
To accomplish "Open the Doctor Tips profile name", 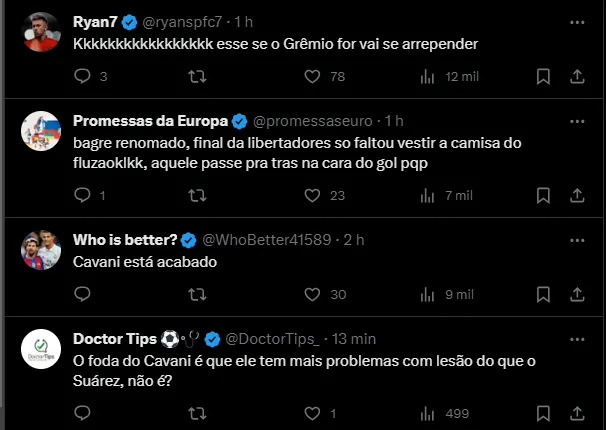I will click(x=116, y=338).
